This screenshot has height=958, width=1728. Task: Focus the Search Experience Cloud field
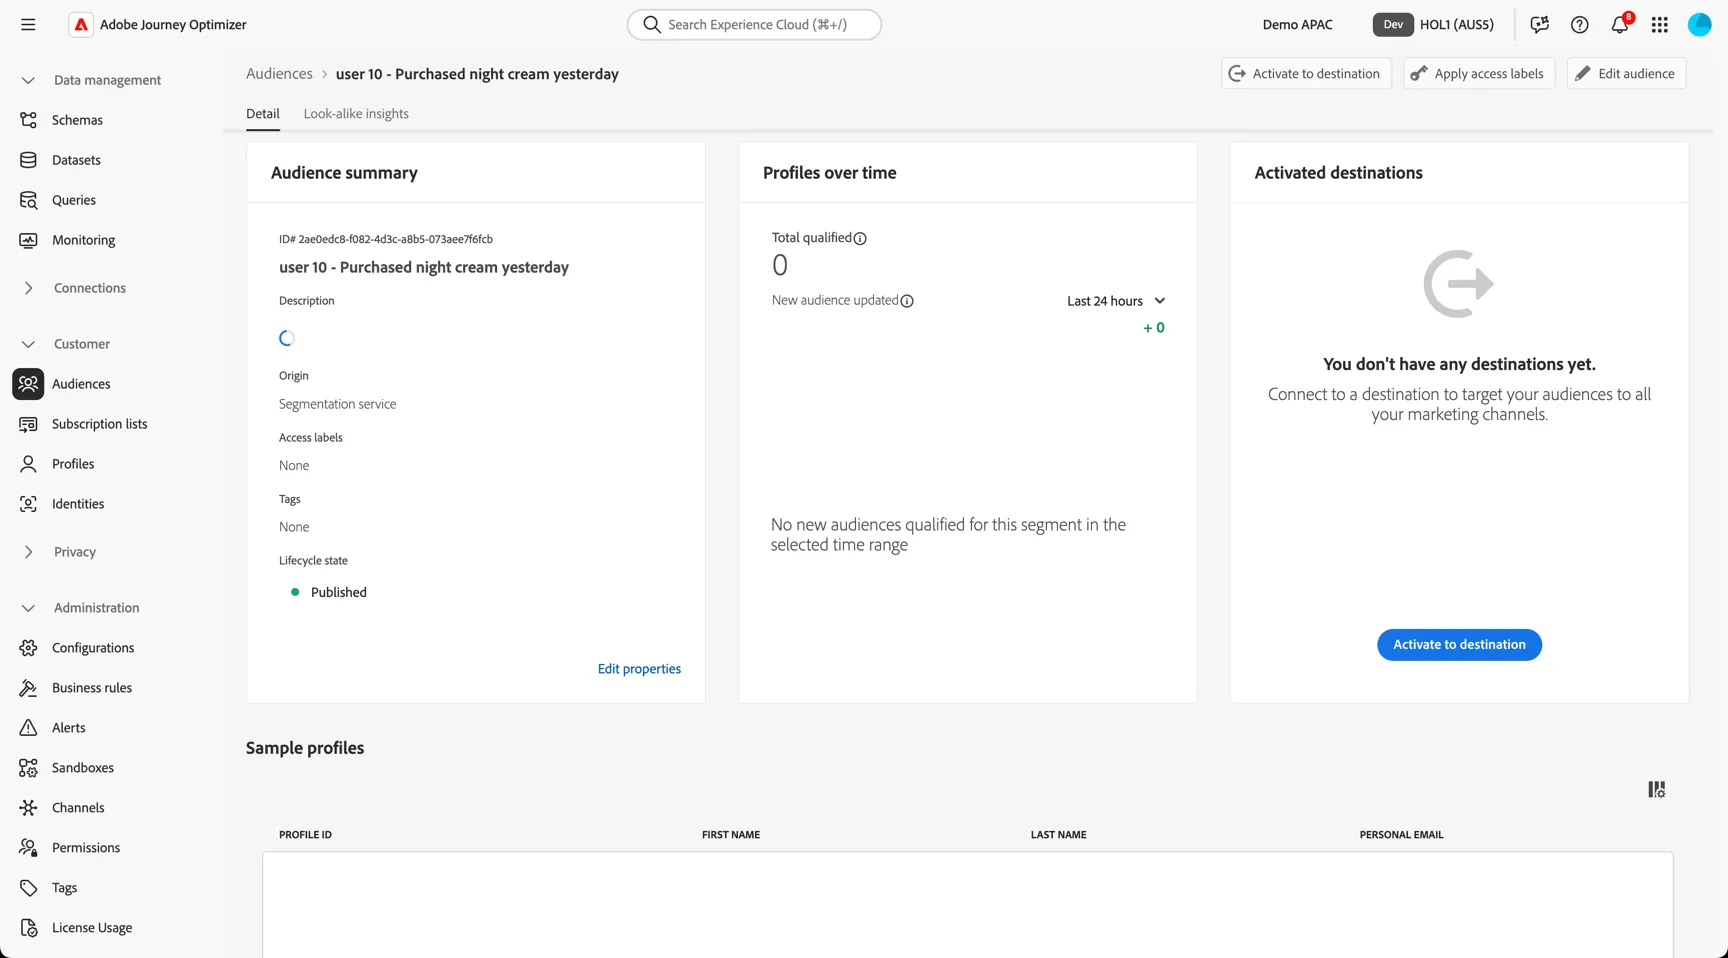click(754, 25)
